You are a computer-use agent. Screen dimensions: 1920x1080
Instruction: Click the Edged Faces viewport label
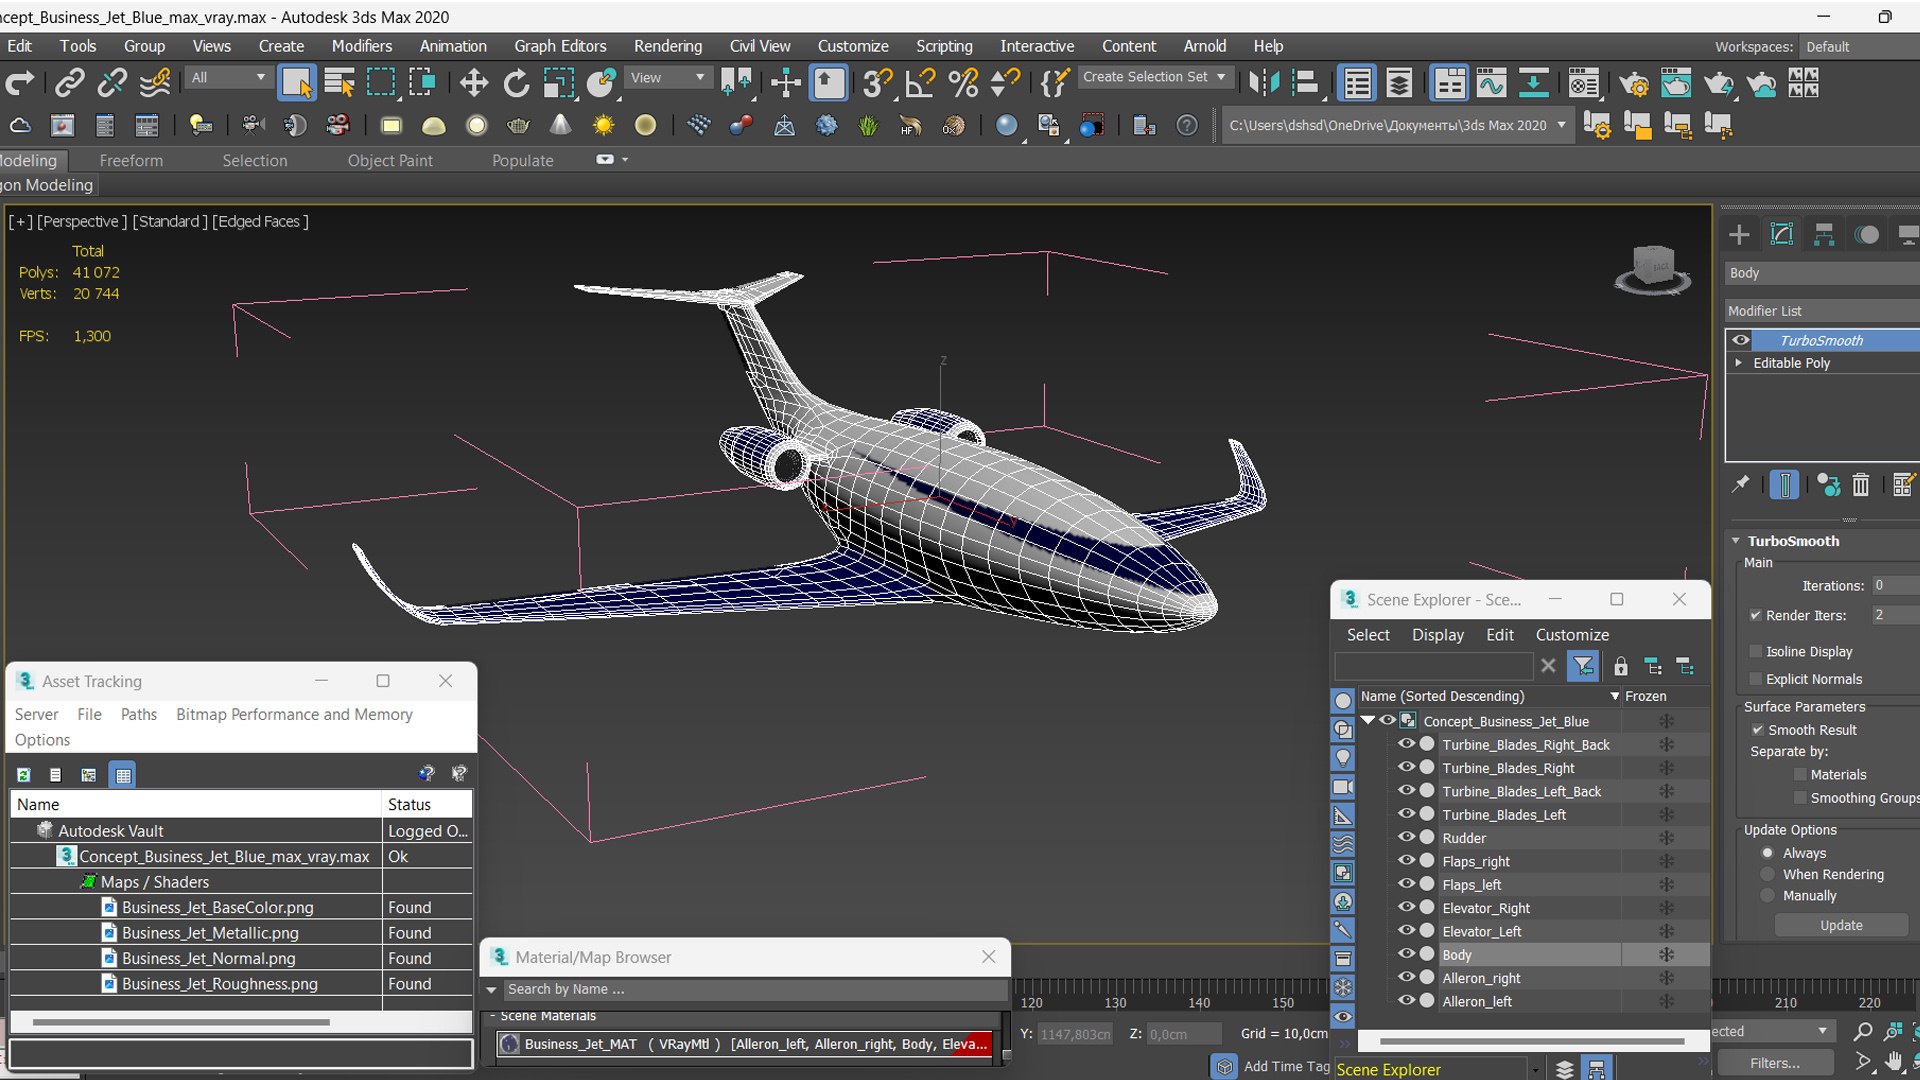click(x=259, y=222)
